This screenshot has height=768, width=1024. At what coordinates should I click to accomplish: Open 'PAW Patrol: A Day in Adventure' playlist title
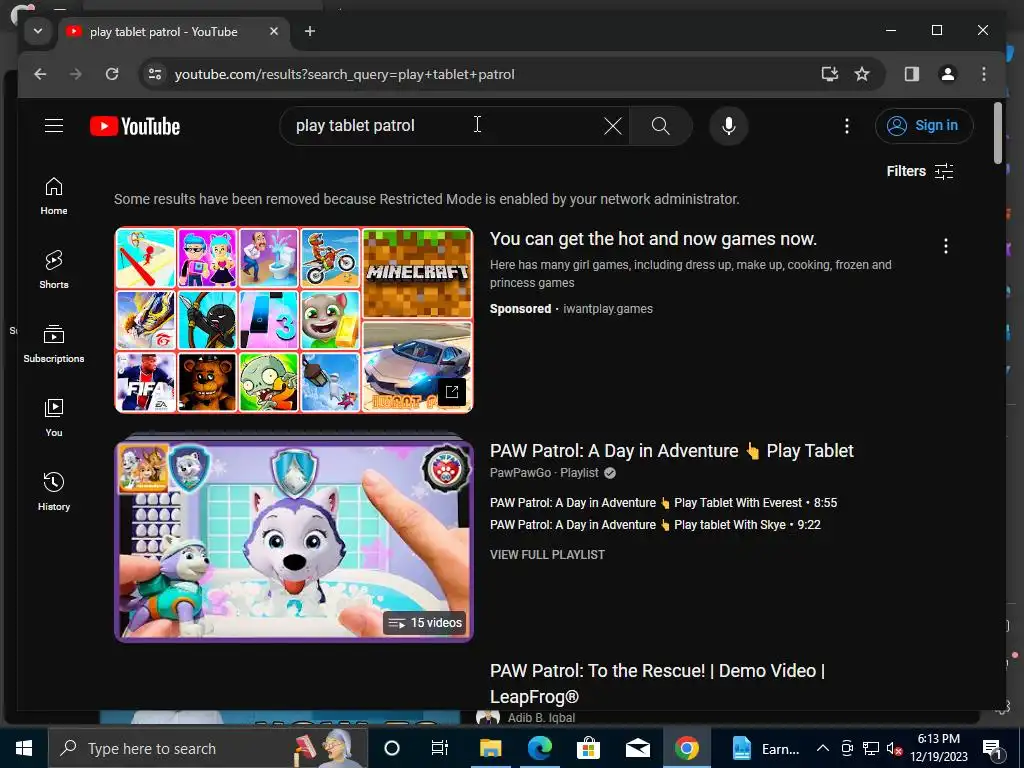pyautogui.click(x=671, y=451)
